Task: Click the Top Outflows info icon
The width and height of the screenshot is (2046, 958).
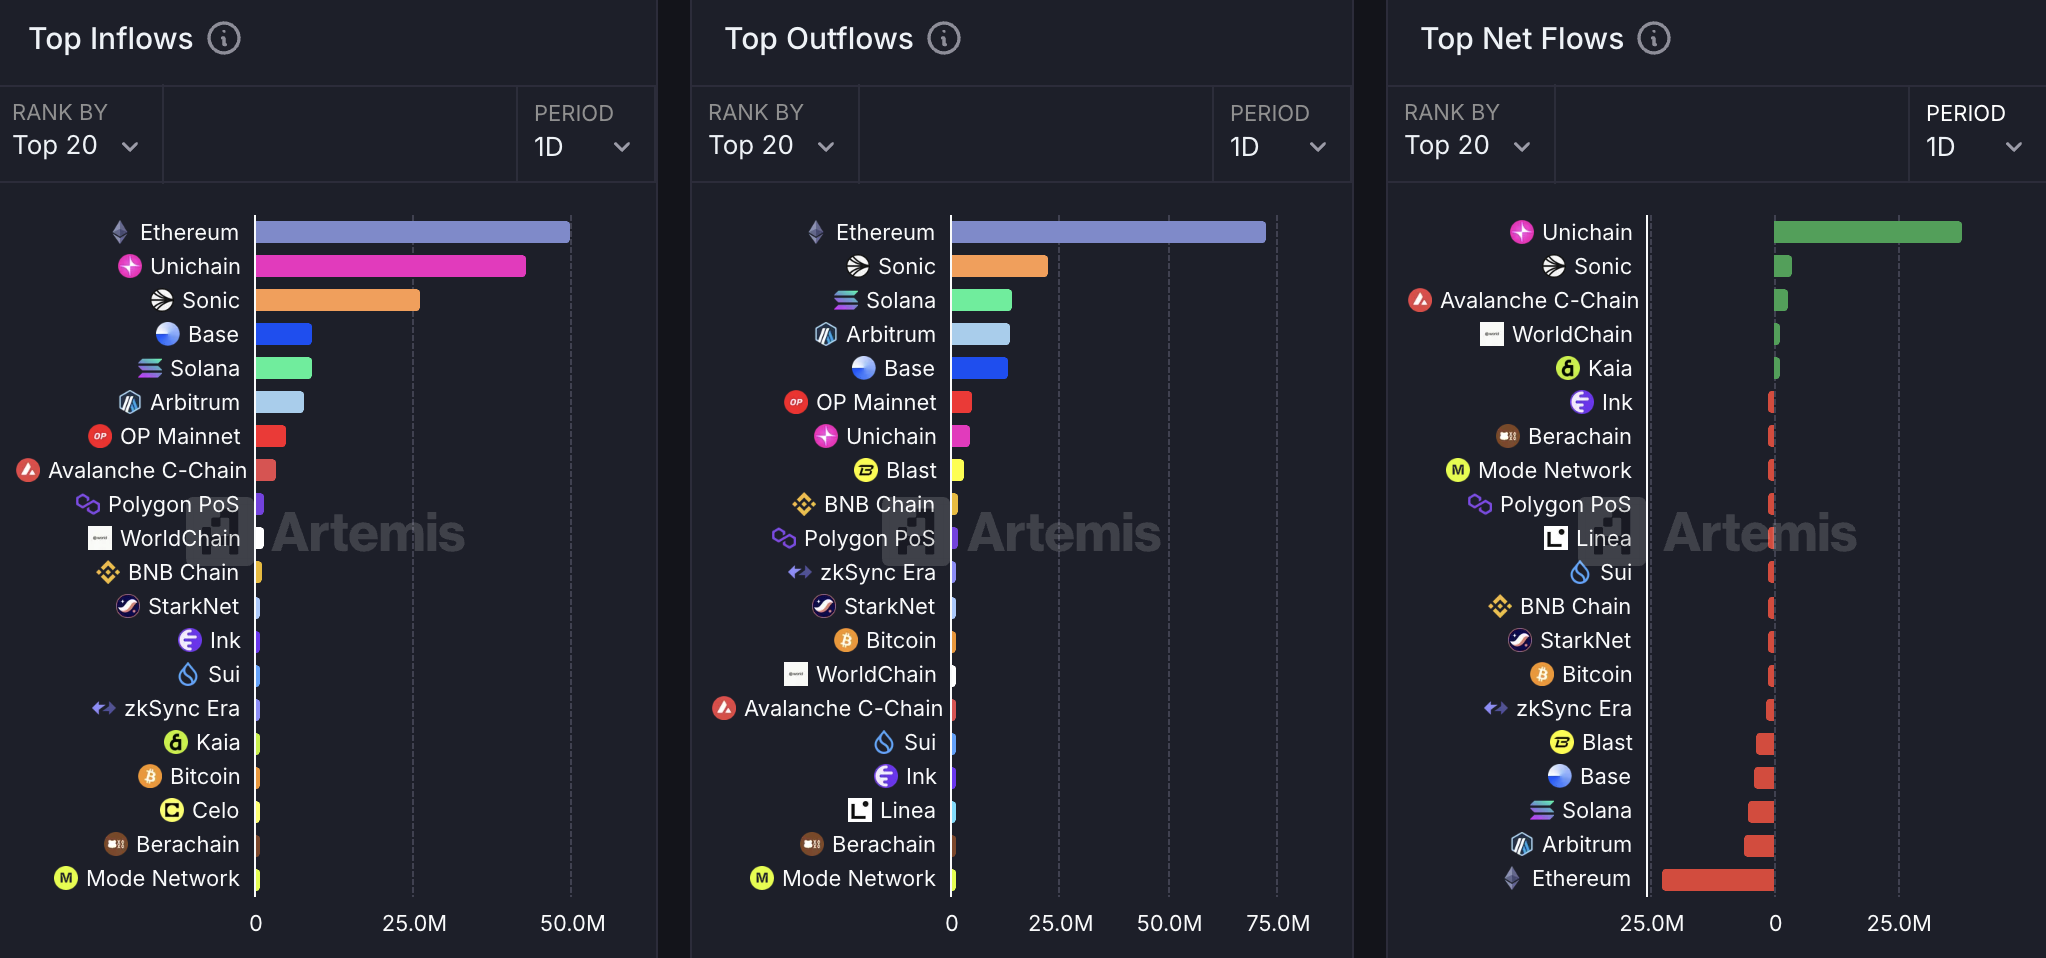Action: click(x=944, y=38)
